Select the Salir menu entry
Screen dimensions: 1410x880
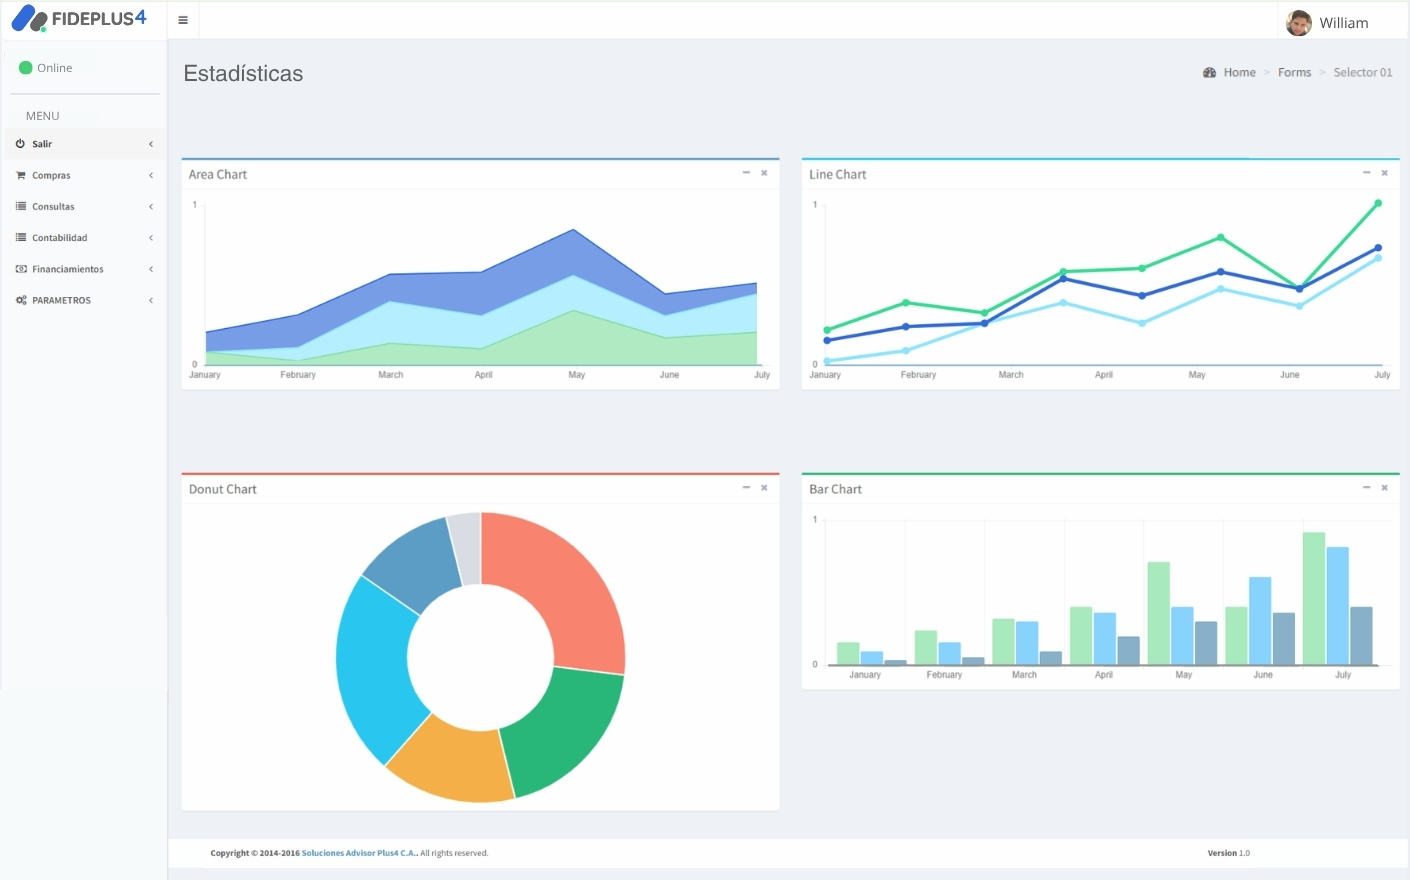pos(44,143)
